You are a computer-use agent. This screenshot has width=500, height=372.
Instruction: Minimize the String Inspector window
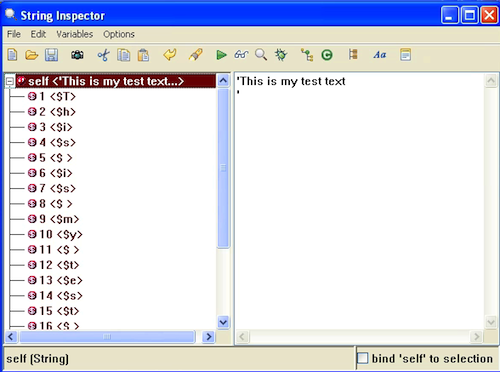pos(449,15)
